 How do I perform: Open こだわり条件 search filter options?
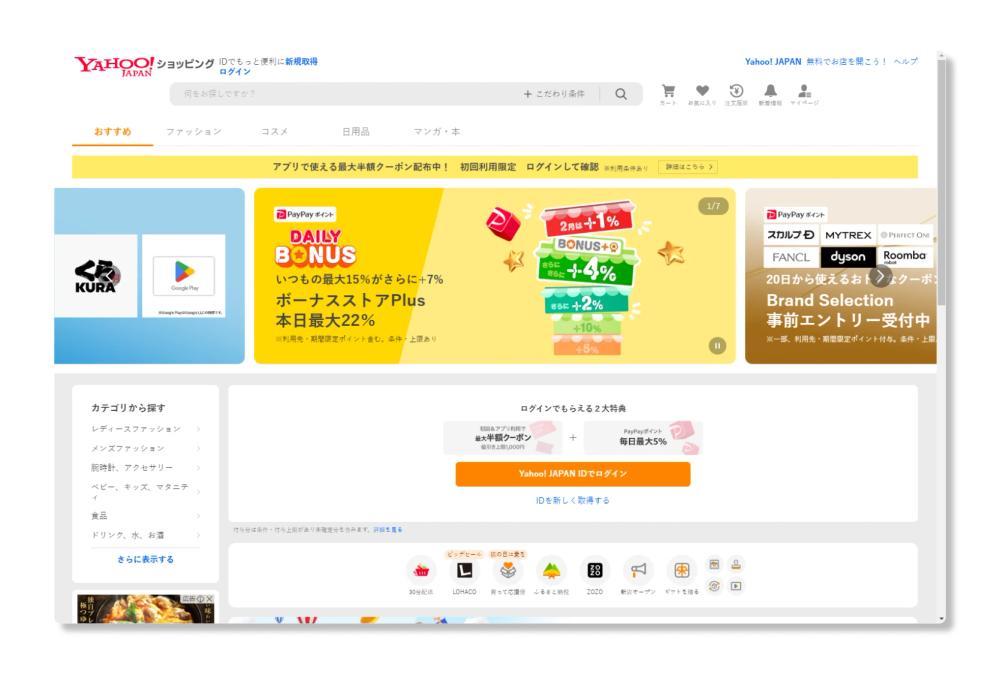pos(554,94)
